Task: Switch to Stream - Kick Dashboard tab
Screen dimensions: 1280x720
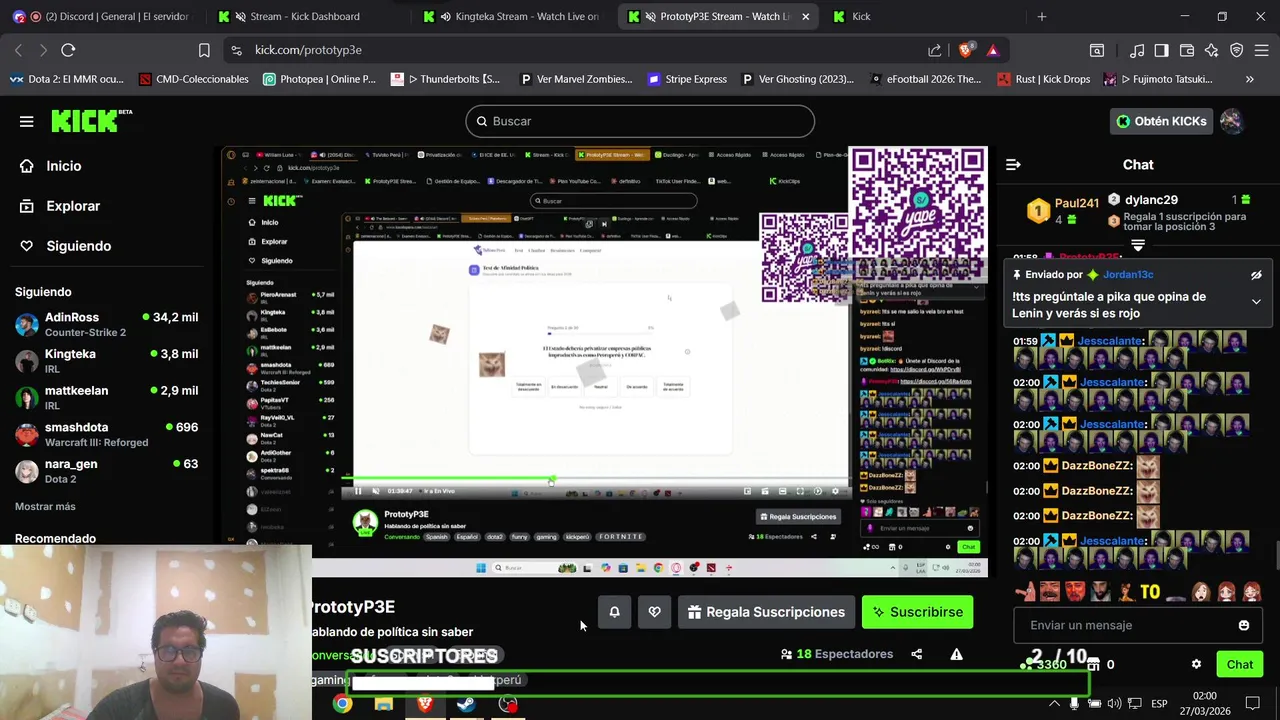Action: click(308, 17)
